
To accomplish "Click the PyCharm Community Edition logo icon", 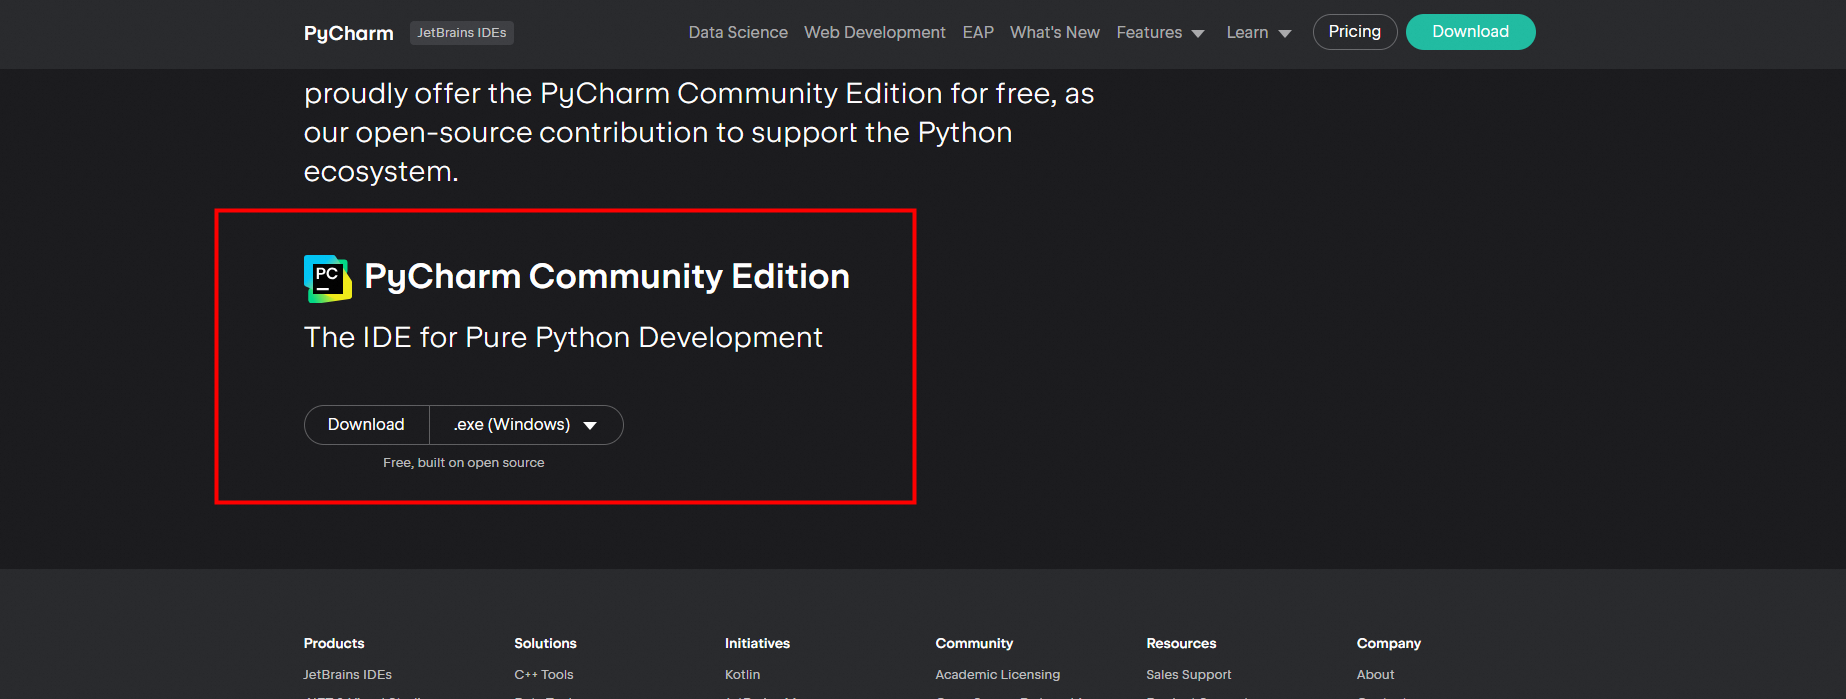I will [x=327, y=278].
